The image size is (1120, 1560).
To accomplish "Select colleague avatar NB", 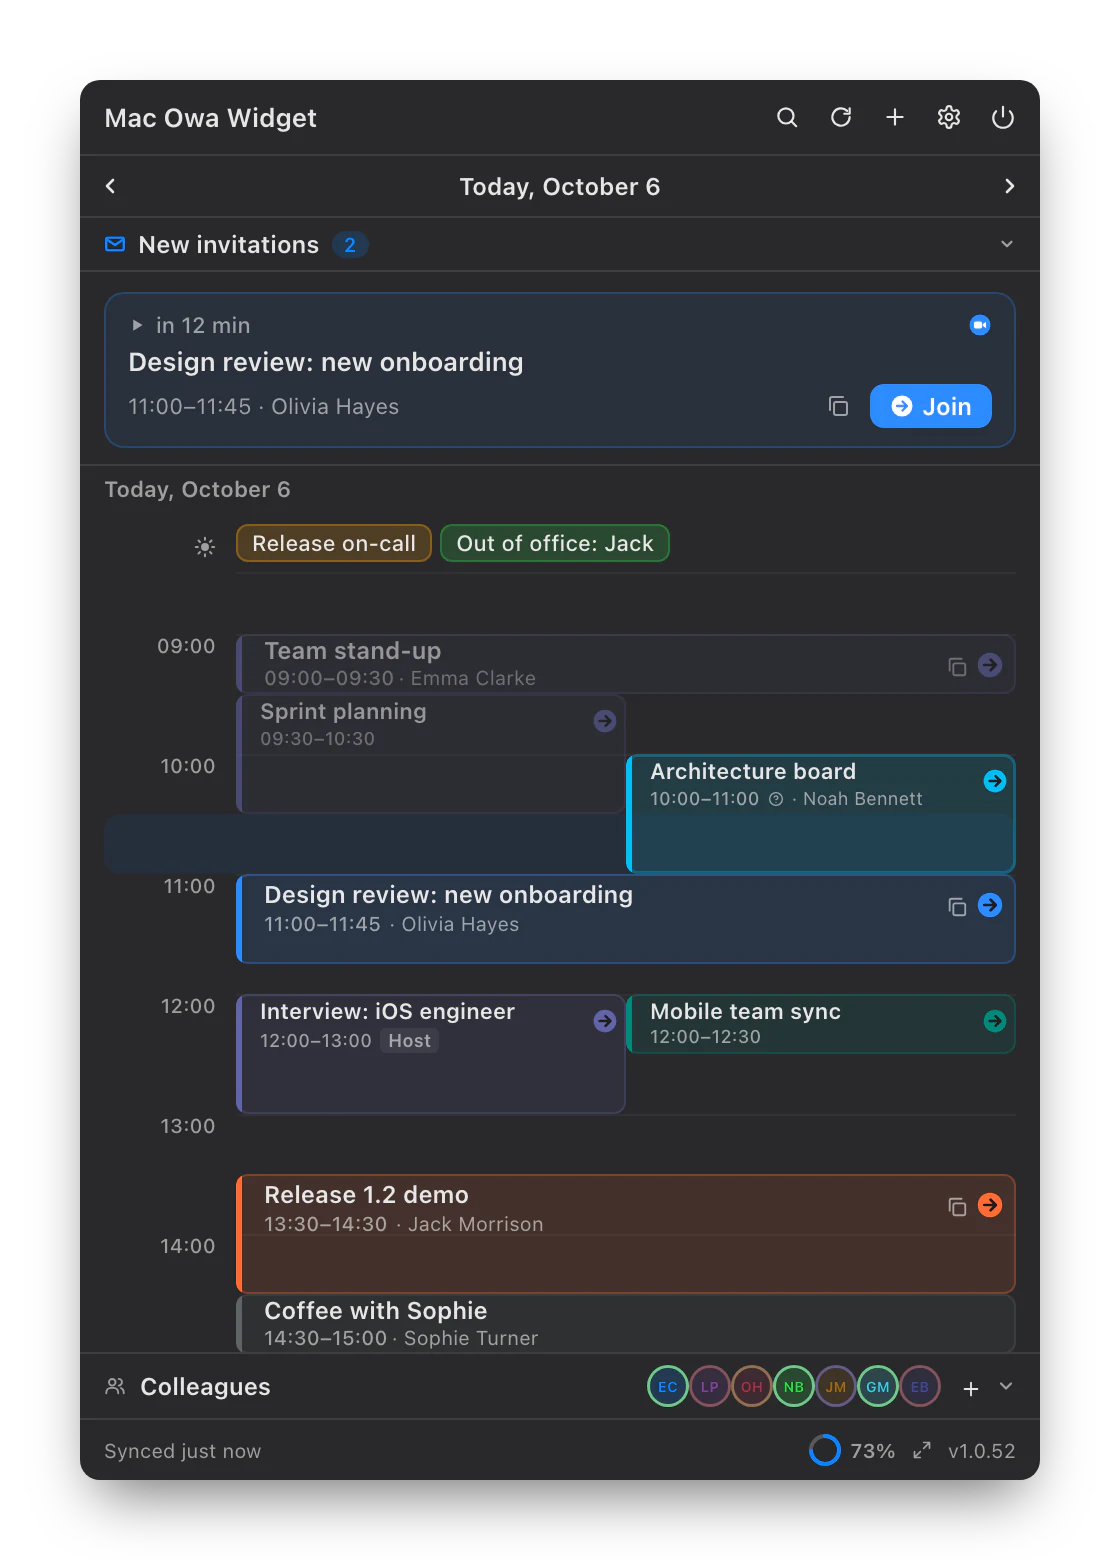I will [x=794, y=1386].
